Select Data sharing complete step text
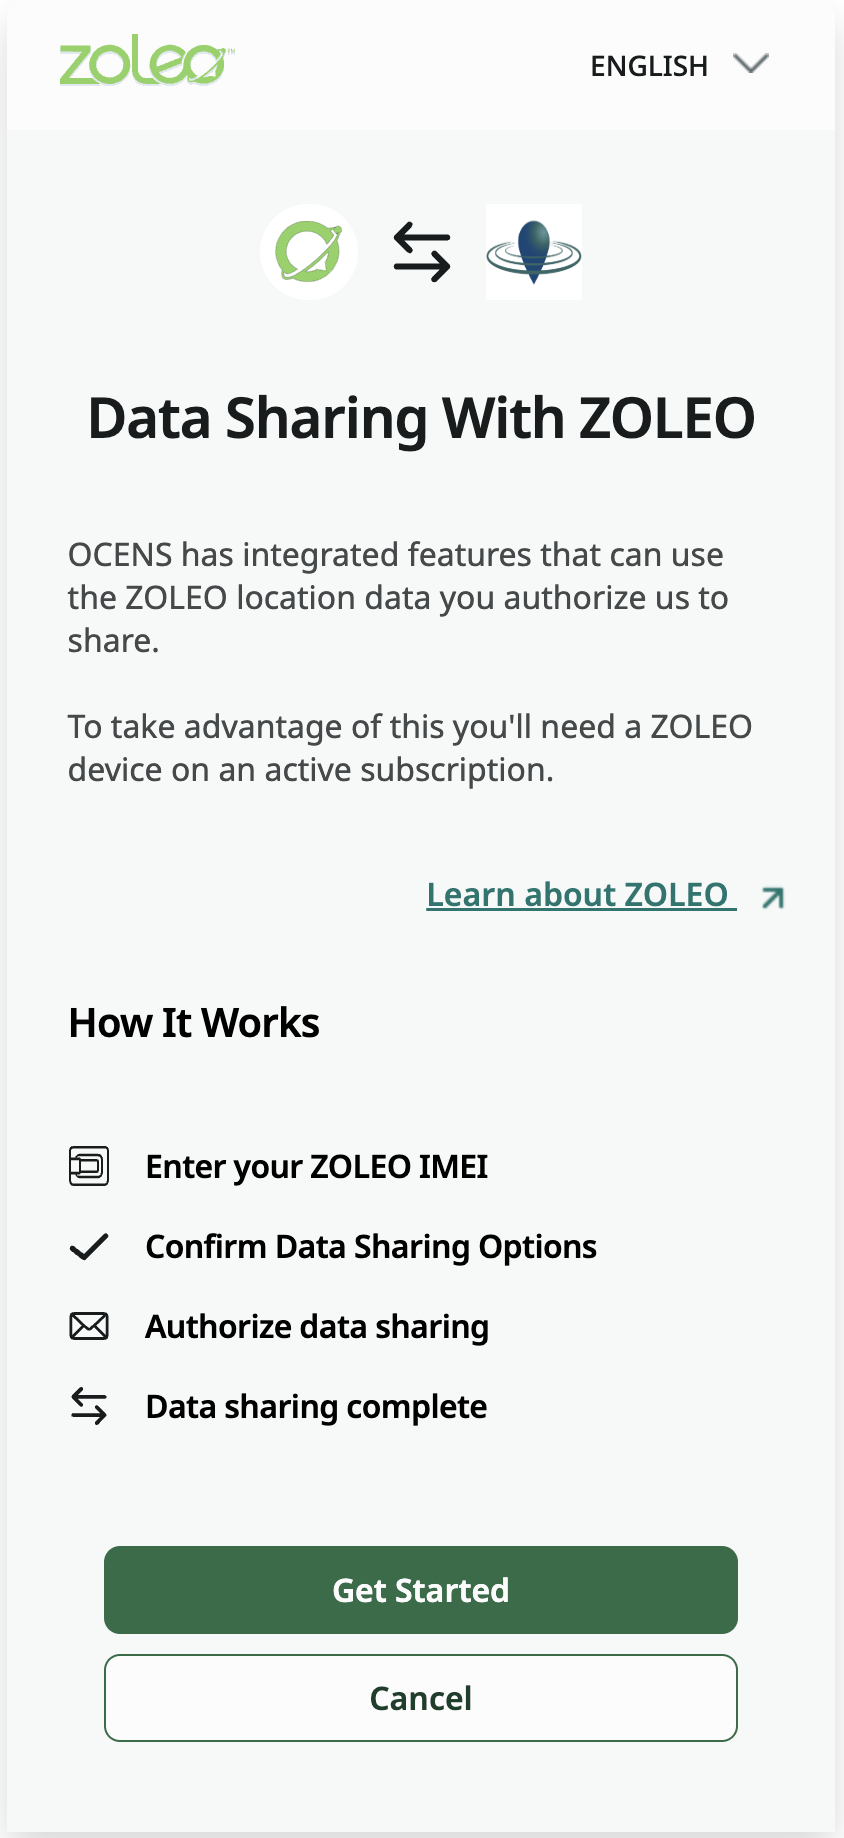The width and height of the screenshot is (844, 1838). click(x=316, y=1407)
